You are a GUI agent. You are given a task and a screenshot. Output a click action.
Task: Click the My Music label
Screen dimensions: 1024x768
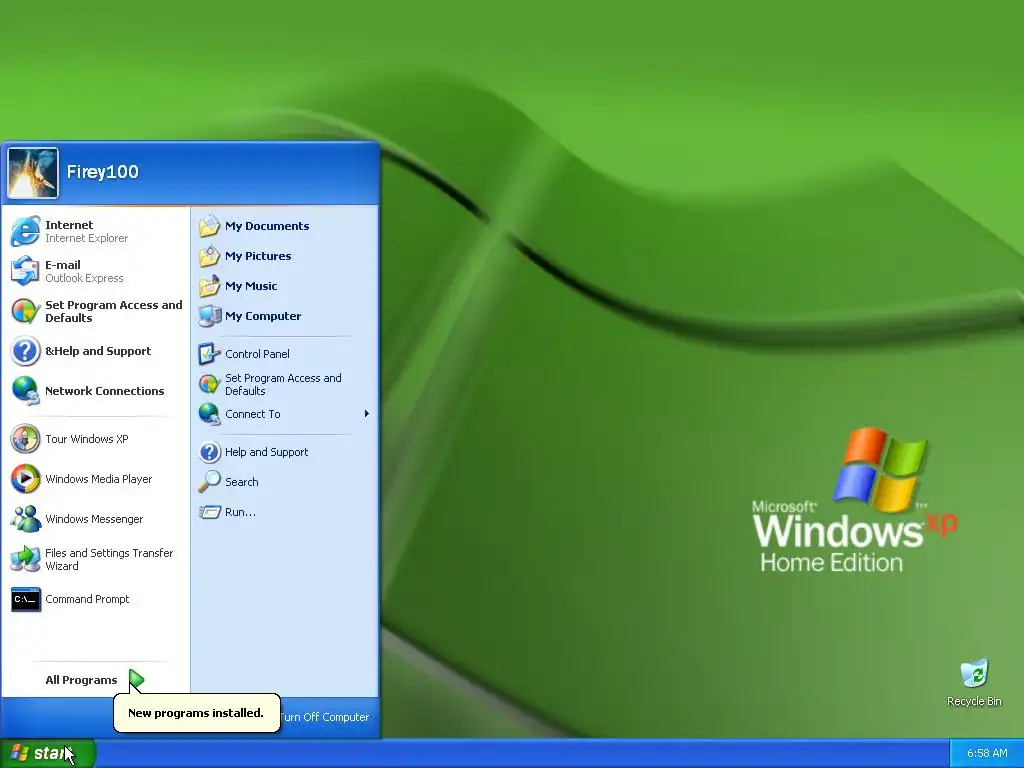coord(251,286)
